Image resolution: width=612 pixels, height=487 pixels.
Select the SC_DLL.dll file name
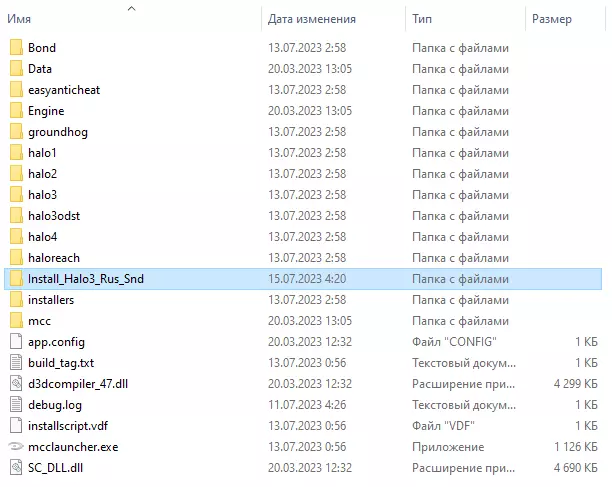coord(55,468)
